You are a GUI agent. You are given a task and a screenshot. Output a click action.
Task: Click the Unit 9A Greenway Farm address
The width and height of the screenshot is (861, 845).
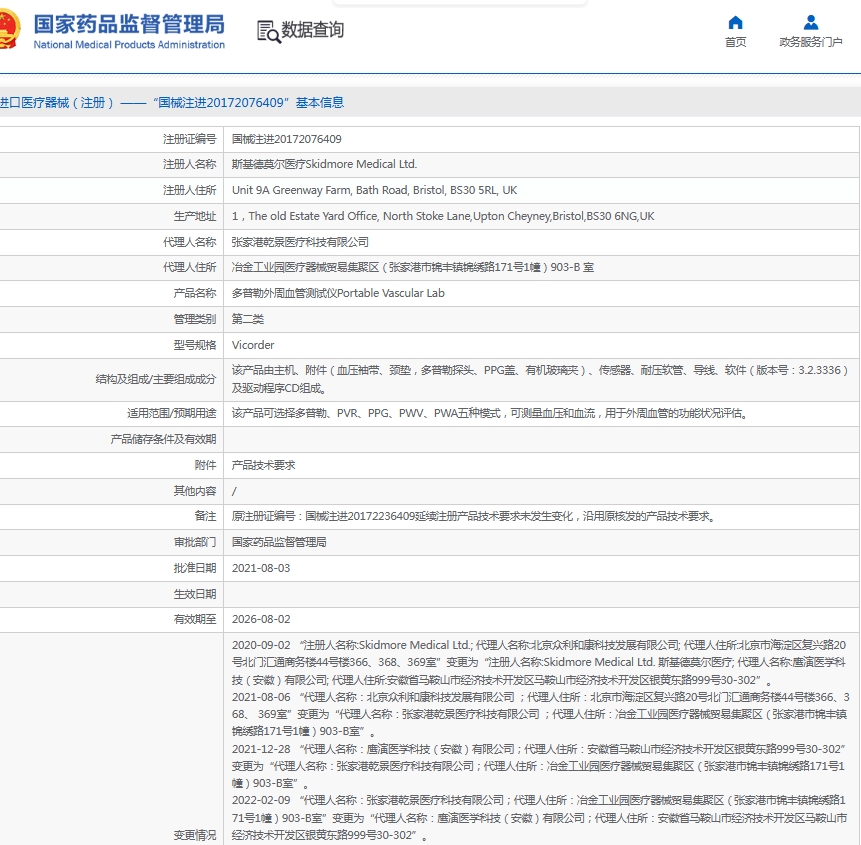[374, 190]
